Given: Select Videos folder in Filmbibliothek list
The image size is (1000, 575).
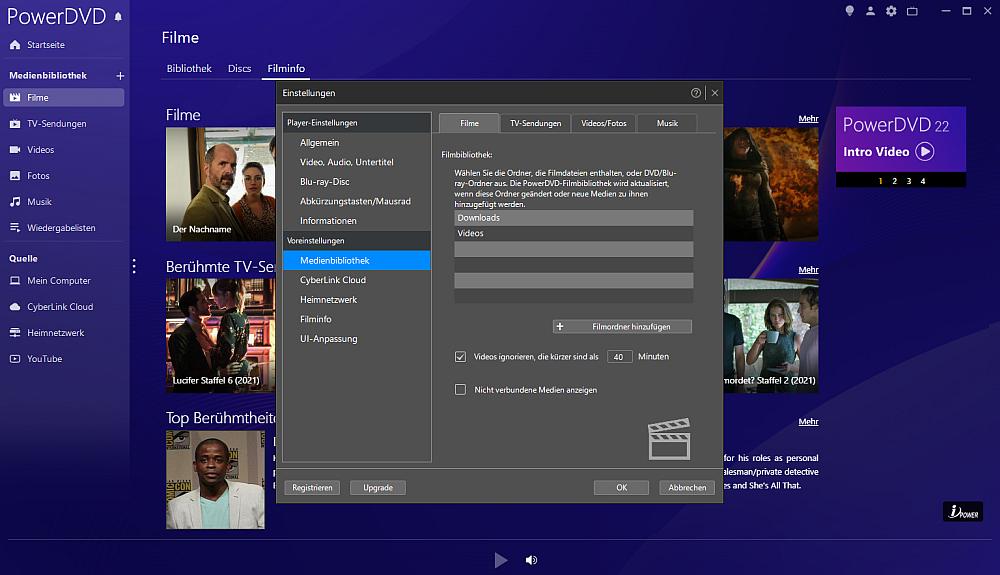Looking at the screenshot, I should click(573, 233).
